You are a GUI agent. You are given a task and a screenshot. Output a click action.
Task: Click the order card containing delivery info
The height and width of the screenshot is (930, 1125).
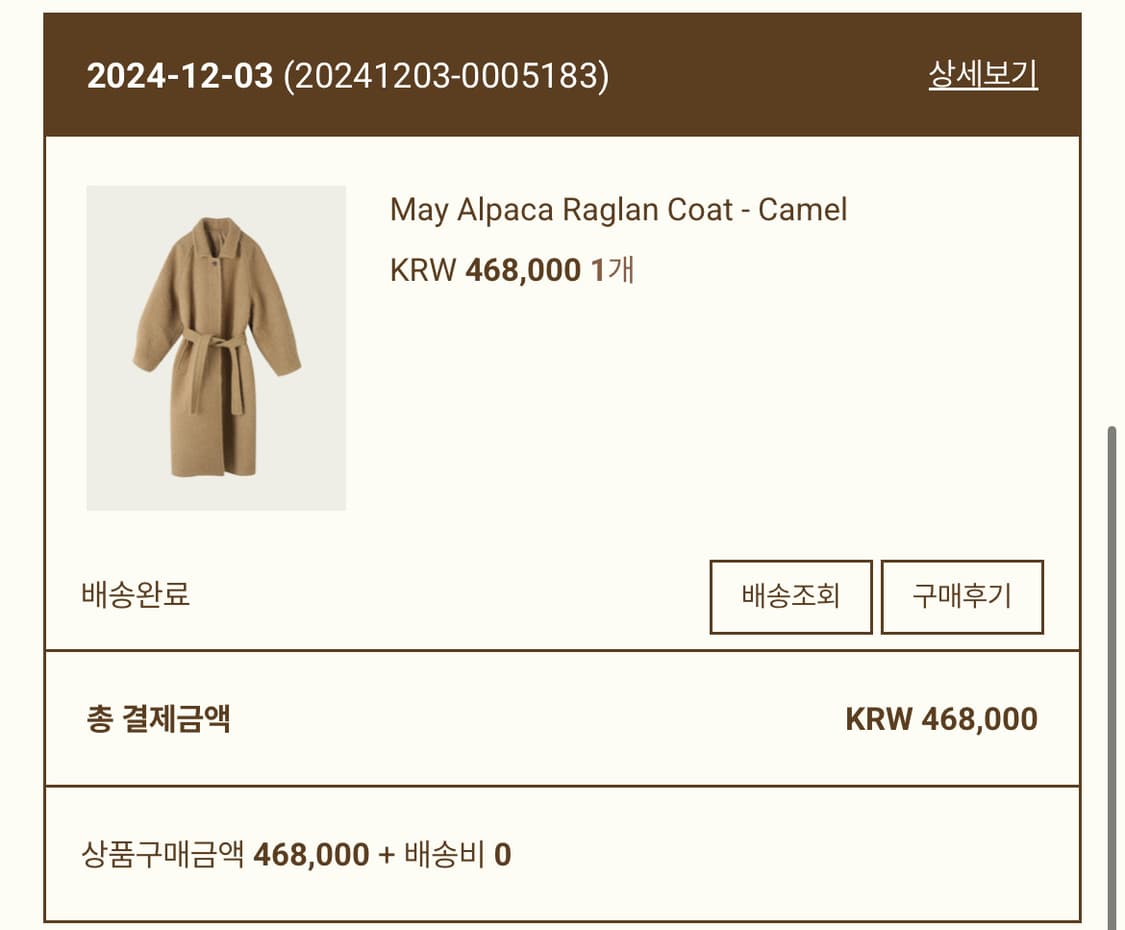pos(560,450)
